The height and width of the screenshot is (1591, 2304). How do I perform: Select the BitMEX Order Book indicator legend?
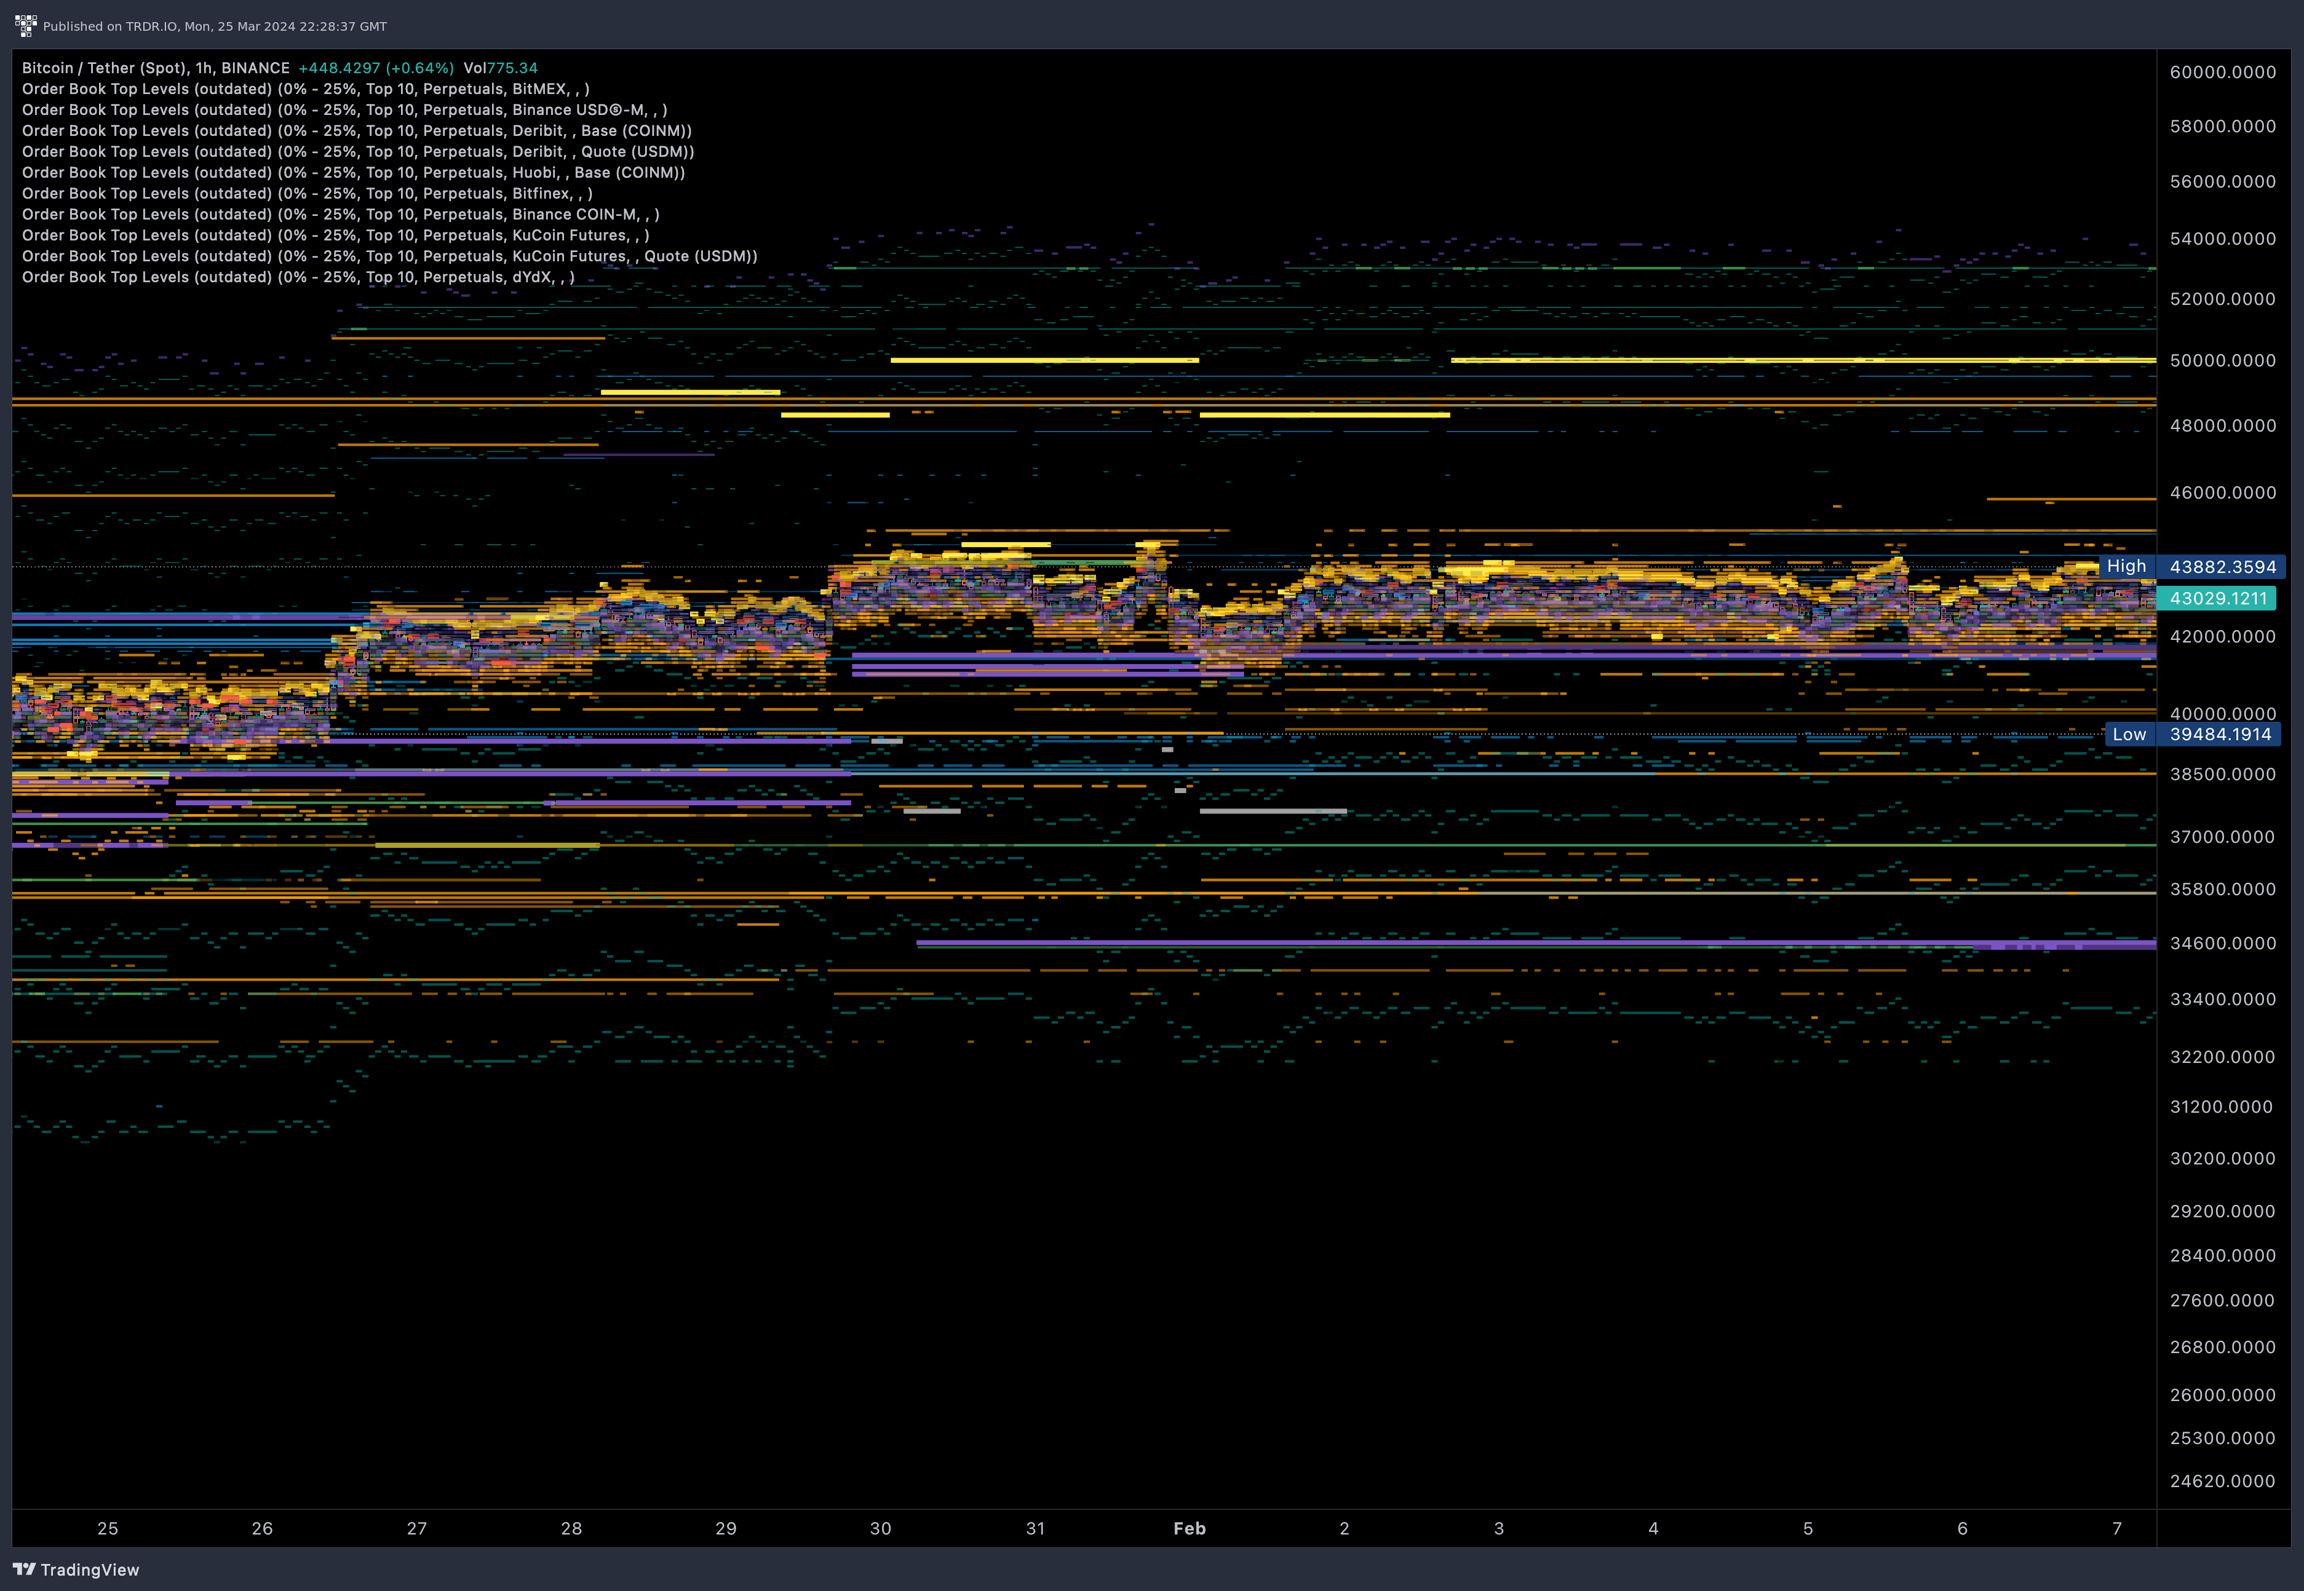click(x=305, y=89)
